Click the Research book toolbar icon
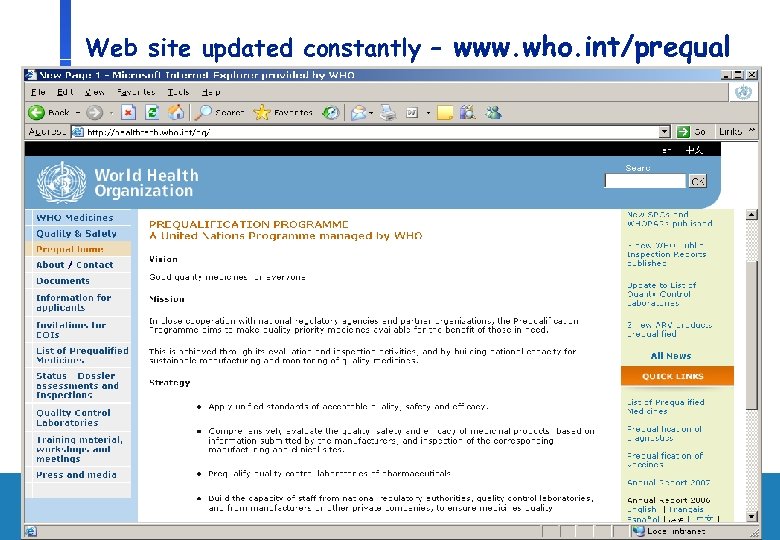780x540 pixels. (x=468, y=113)
